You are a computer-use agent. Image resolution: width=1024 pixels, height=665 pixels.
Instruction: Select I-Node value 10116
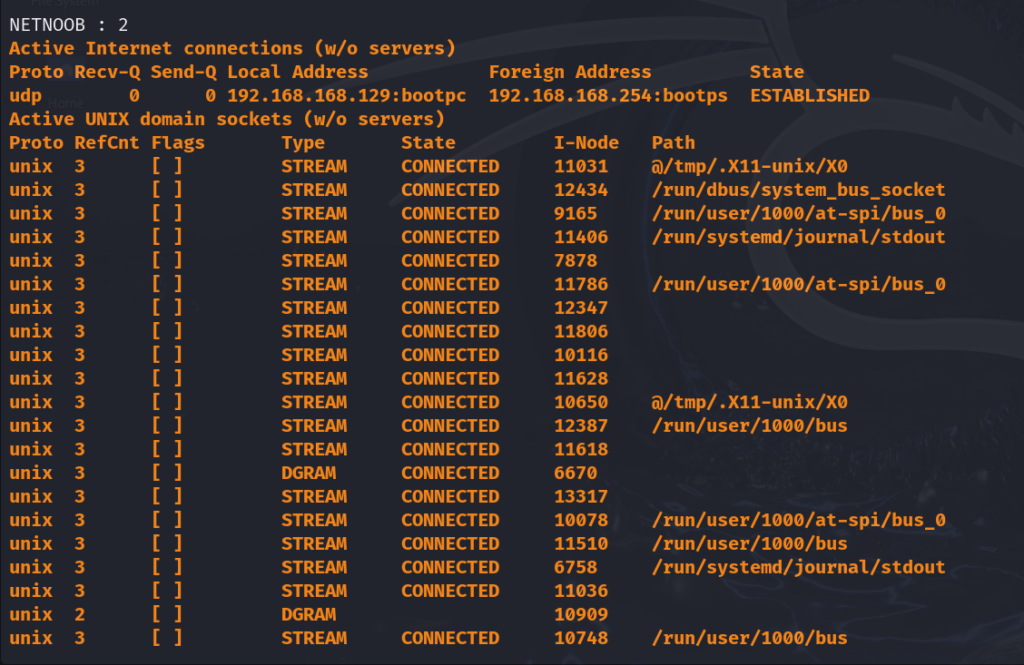pos(581,355)
